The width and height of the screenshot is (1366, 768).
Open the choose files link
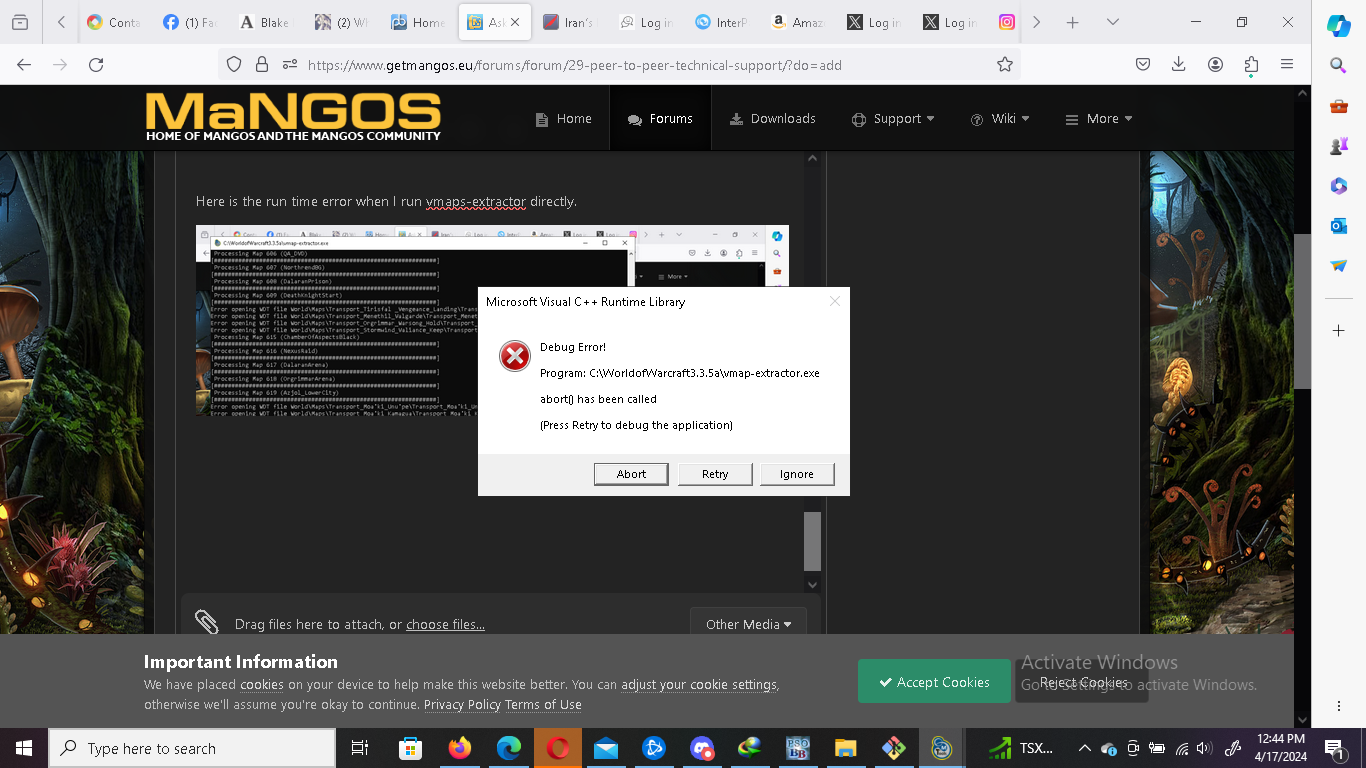(445, 624)
